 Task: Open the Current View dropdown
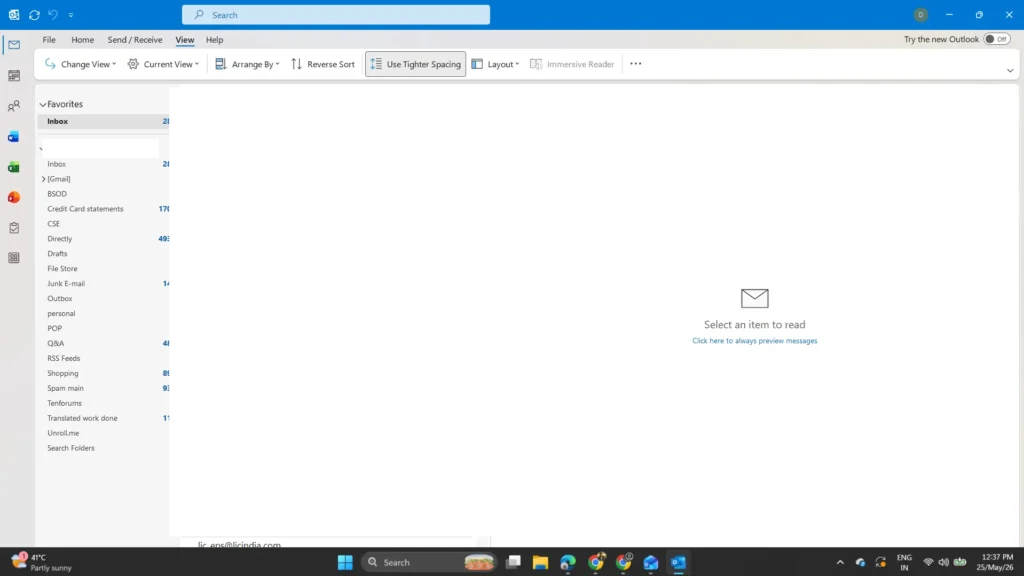click(163, 64)
